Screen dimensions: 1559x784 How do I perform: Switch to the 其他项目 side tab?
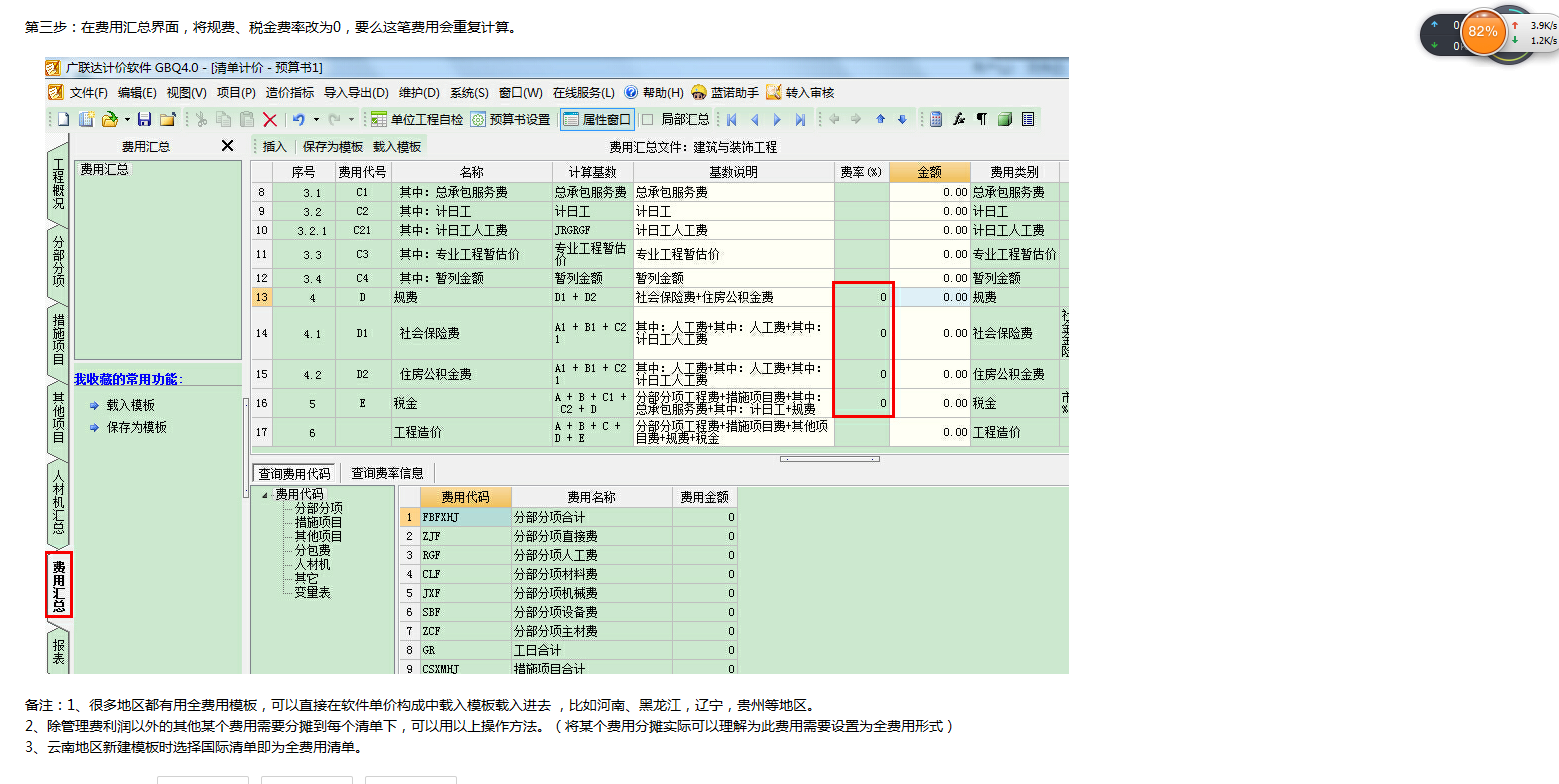pyautogui.click(x=59, y=418)
